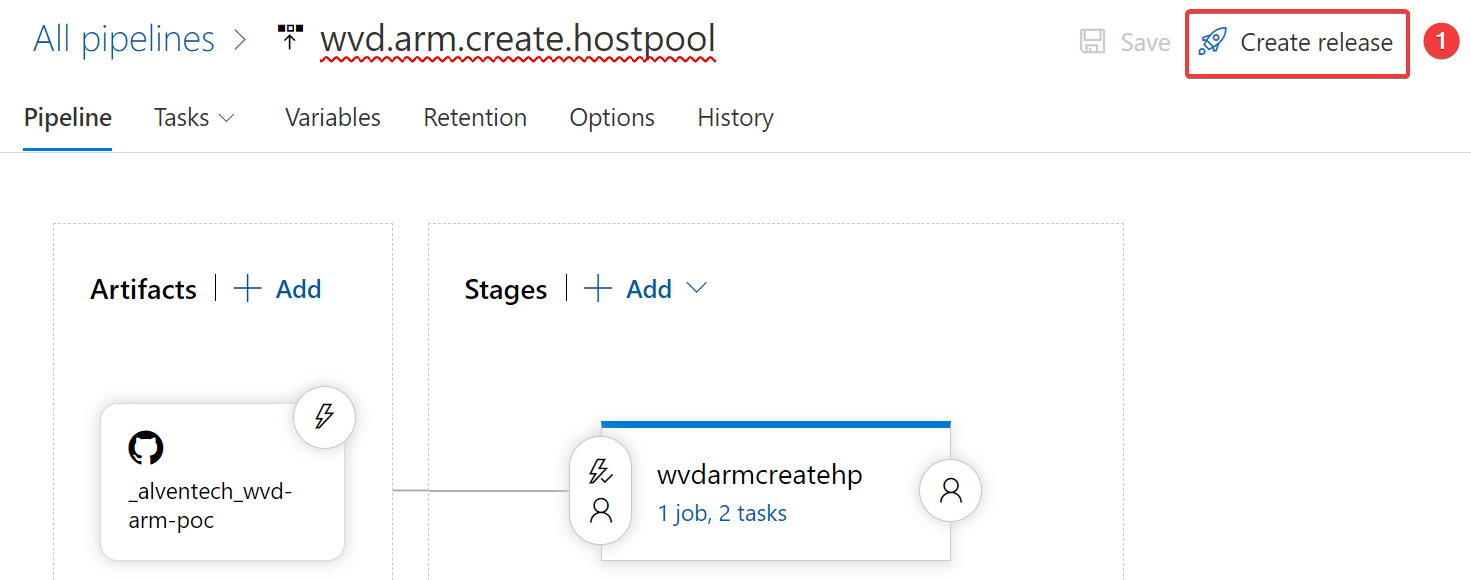Open the "1 job, 2 tasks" link

pos(722,514)
